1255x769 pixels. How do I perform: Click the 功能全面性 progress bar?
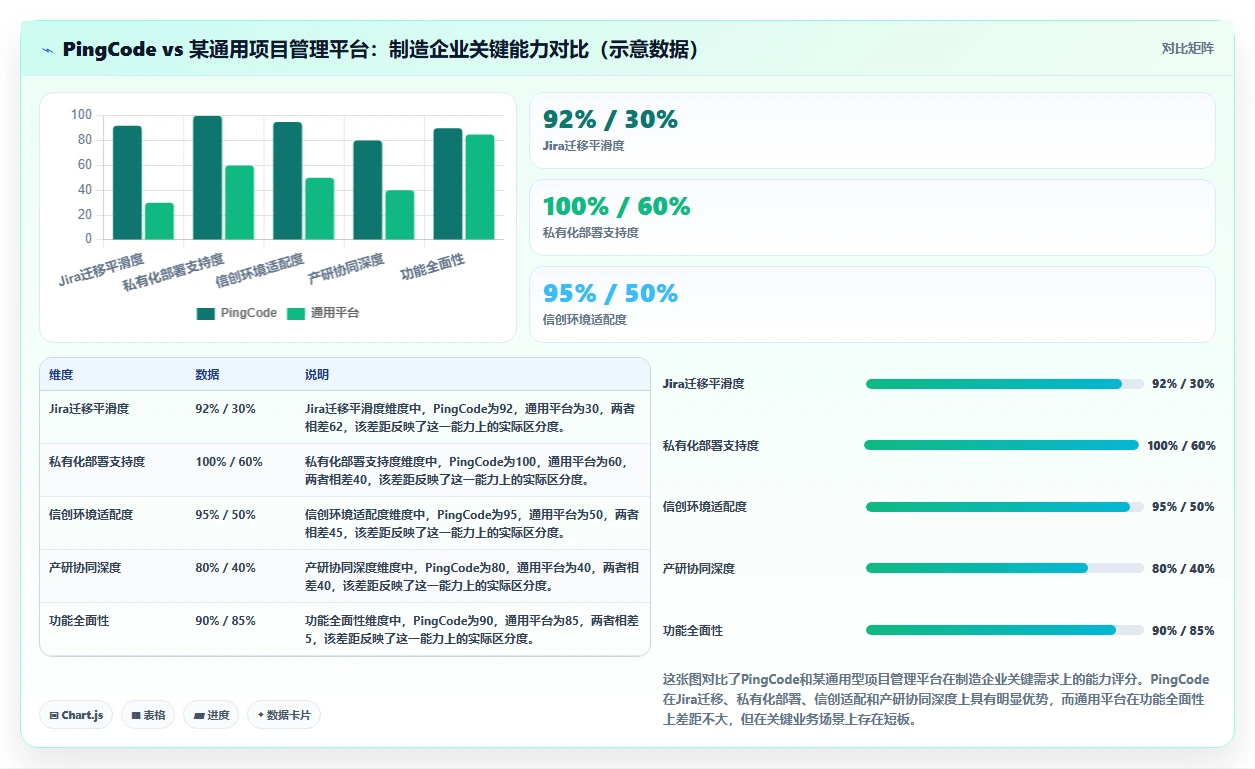pos(1005,630)
